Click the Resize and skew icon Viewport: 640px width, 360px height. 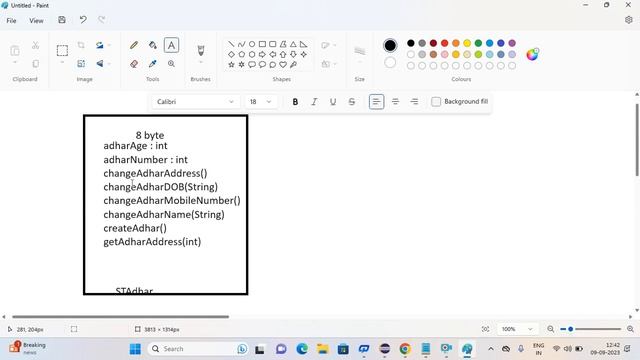pos(81,63)
